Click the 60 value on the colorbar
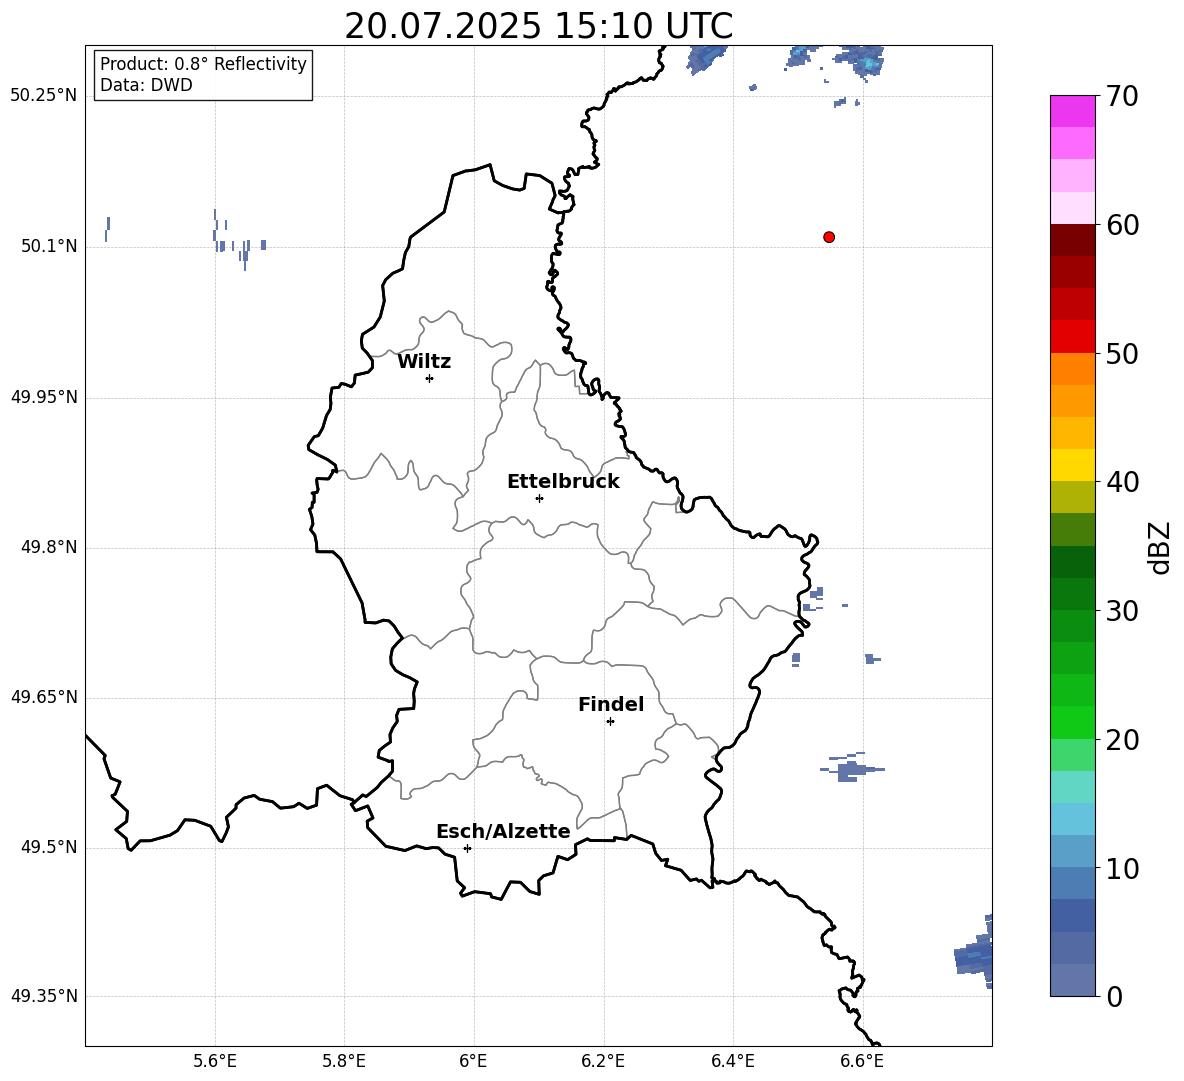Image resolution: width=1184 pixels, height=1081 pixels. [1122, 225]
